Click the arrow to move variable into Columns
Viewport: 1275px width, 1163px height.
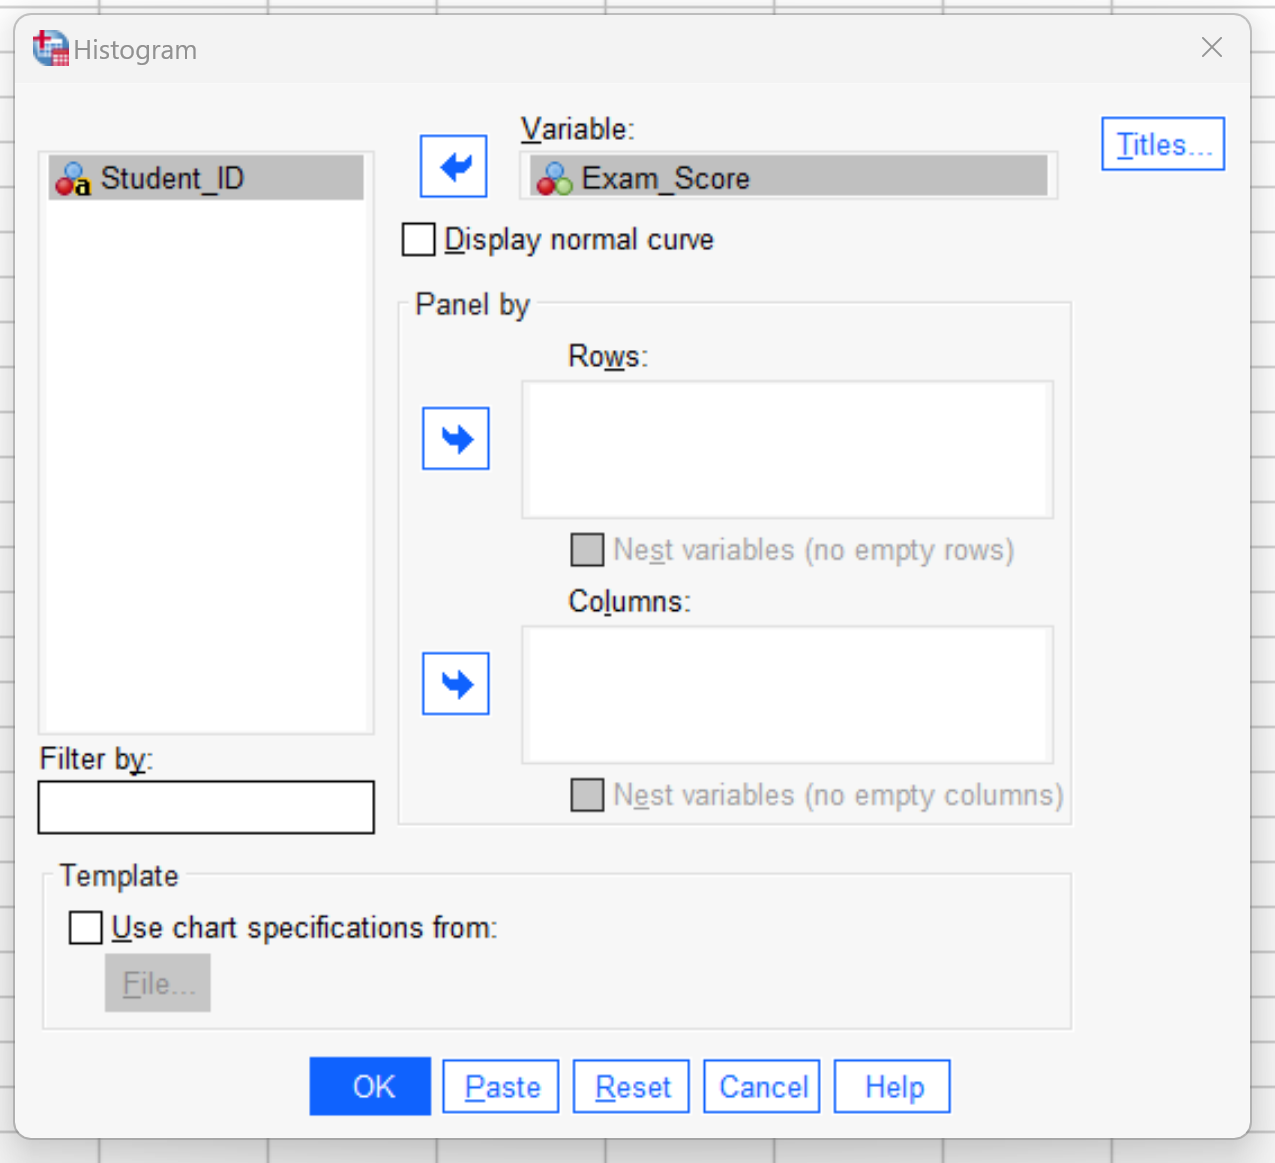(x=456, y=684)
